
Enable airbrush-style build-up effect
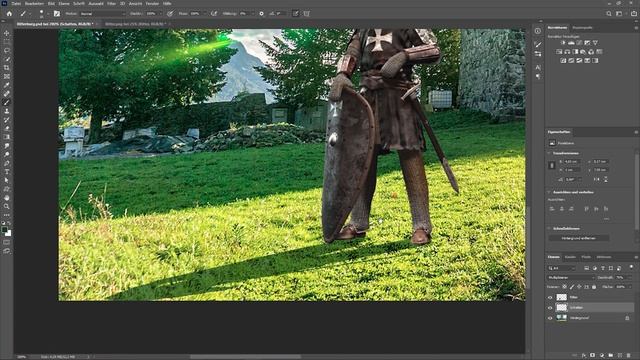pos(214,13)
